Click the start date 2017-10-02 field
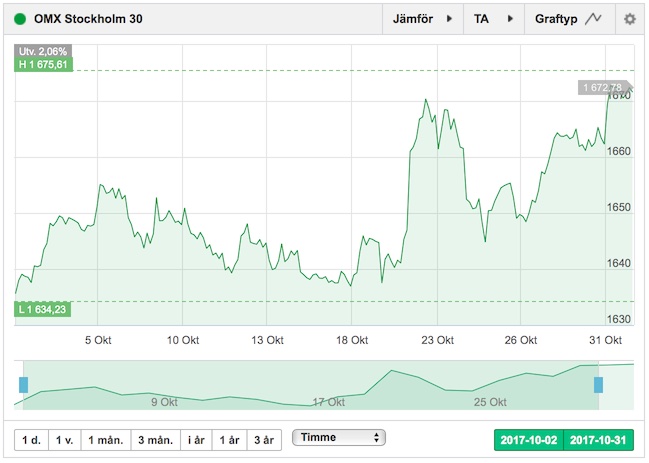Image resolution: width=649 pixels, height=463 pixels. click(529, 440)
